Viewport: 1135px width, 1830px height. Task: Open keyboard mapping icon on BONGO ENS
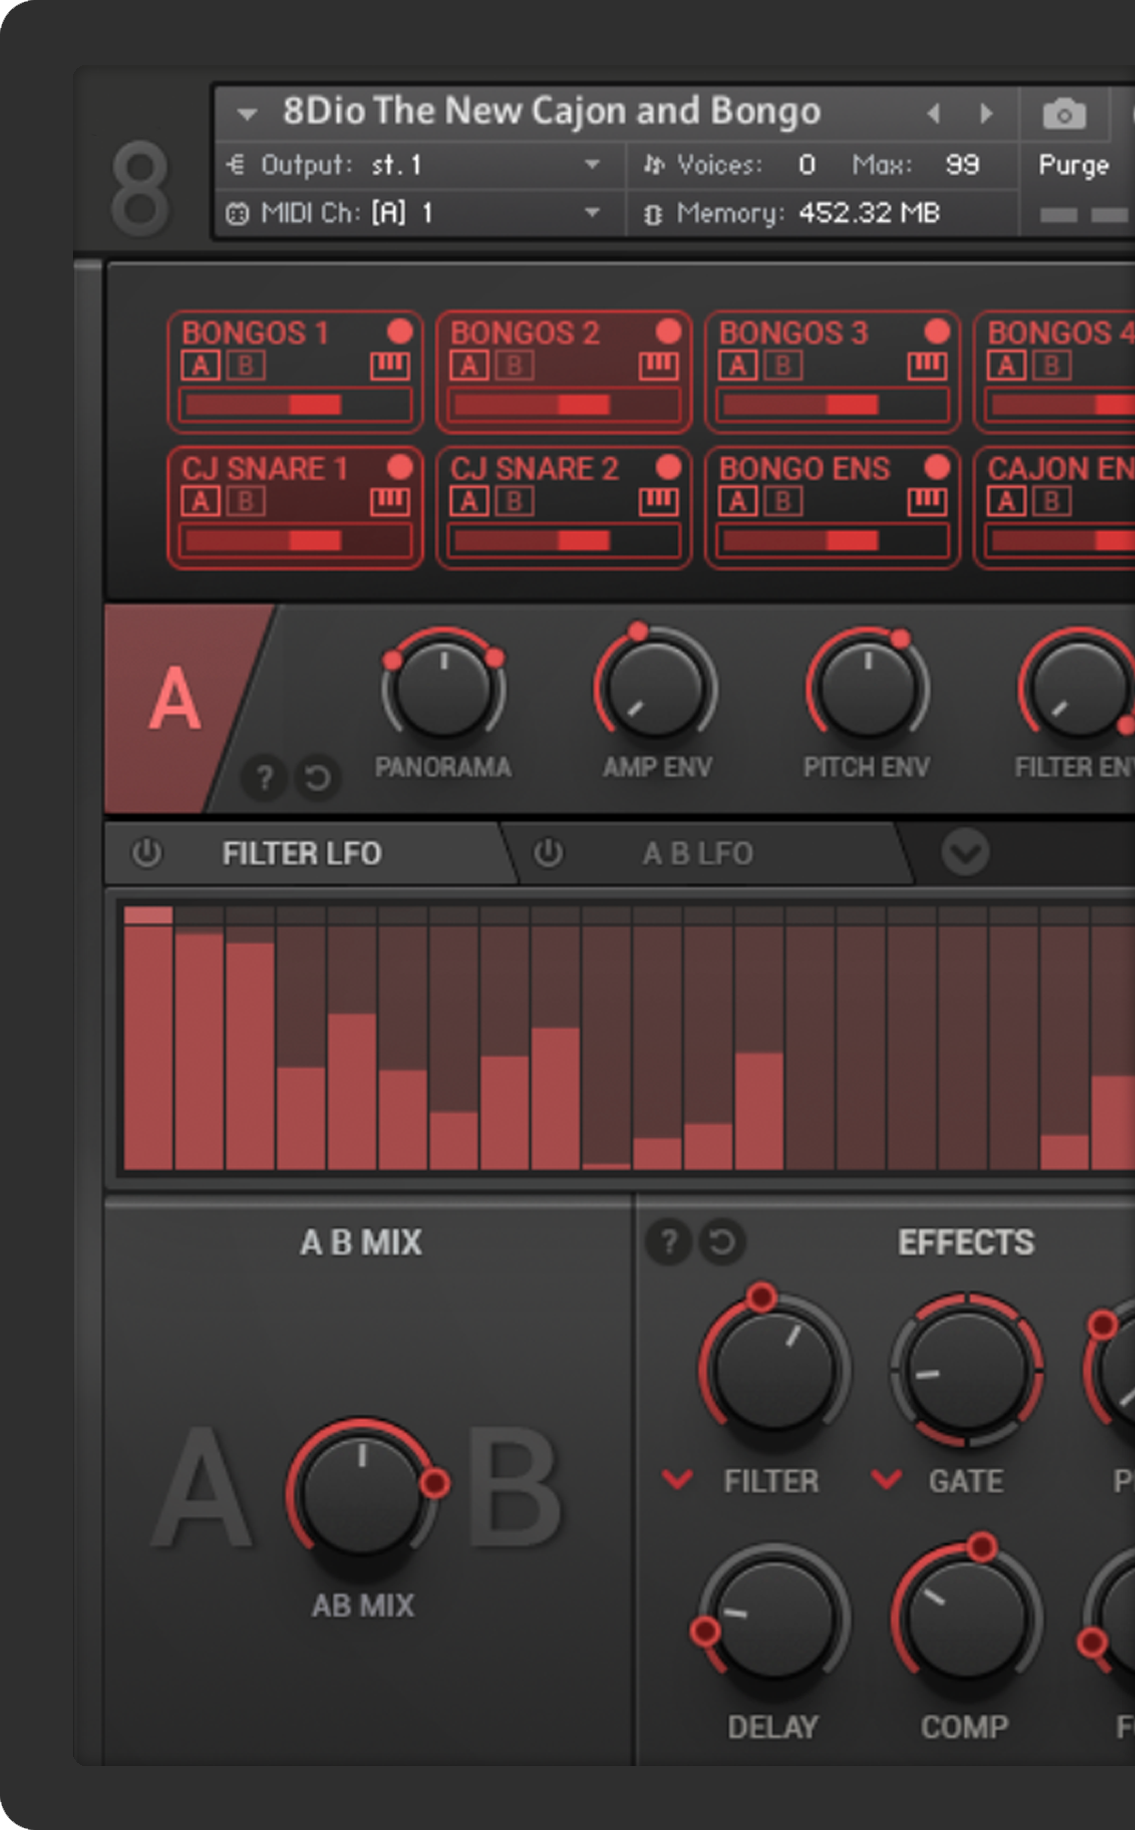tap(928, 501)
